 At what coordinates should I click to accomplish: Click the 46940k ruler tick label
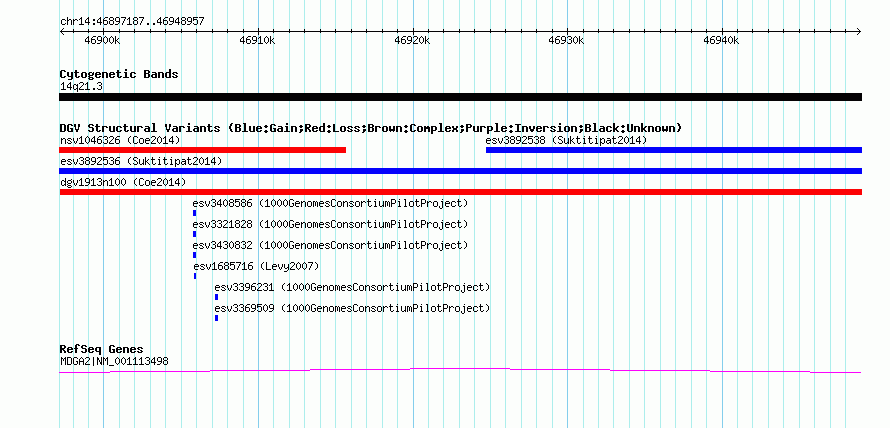pyautogui.click(x=721, y=40)
